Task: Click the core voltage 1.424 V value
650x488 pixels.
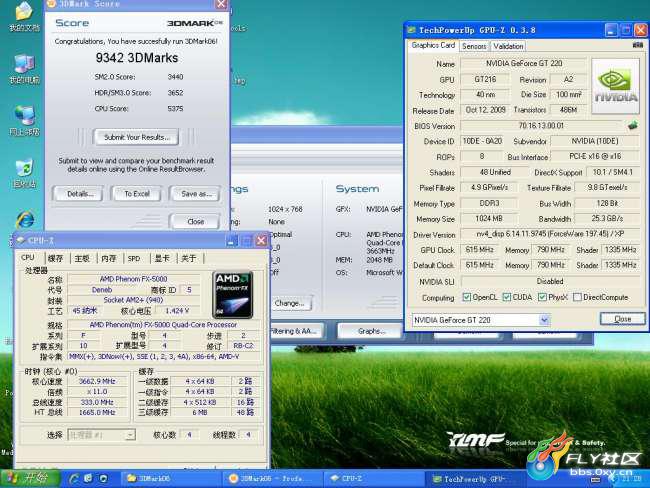Action: [x=177, y=311]
